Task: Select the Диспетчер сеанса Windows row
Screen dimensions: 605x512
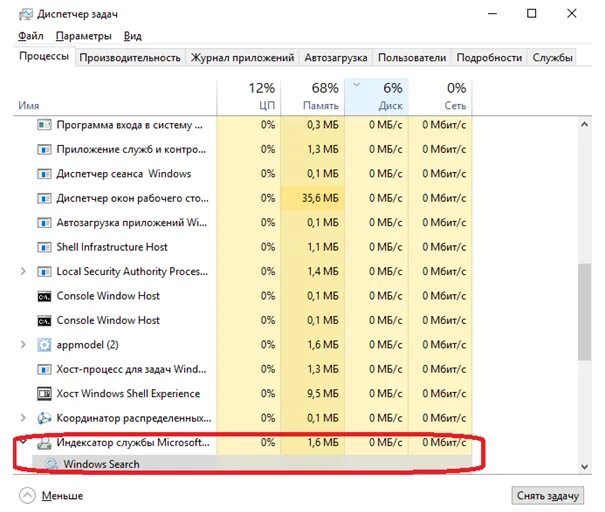Action: pyautogui.click(x=243, y=174)
